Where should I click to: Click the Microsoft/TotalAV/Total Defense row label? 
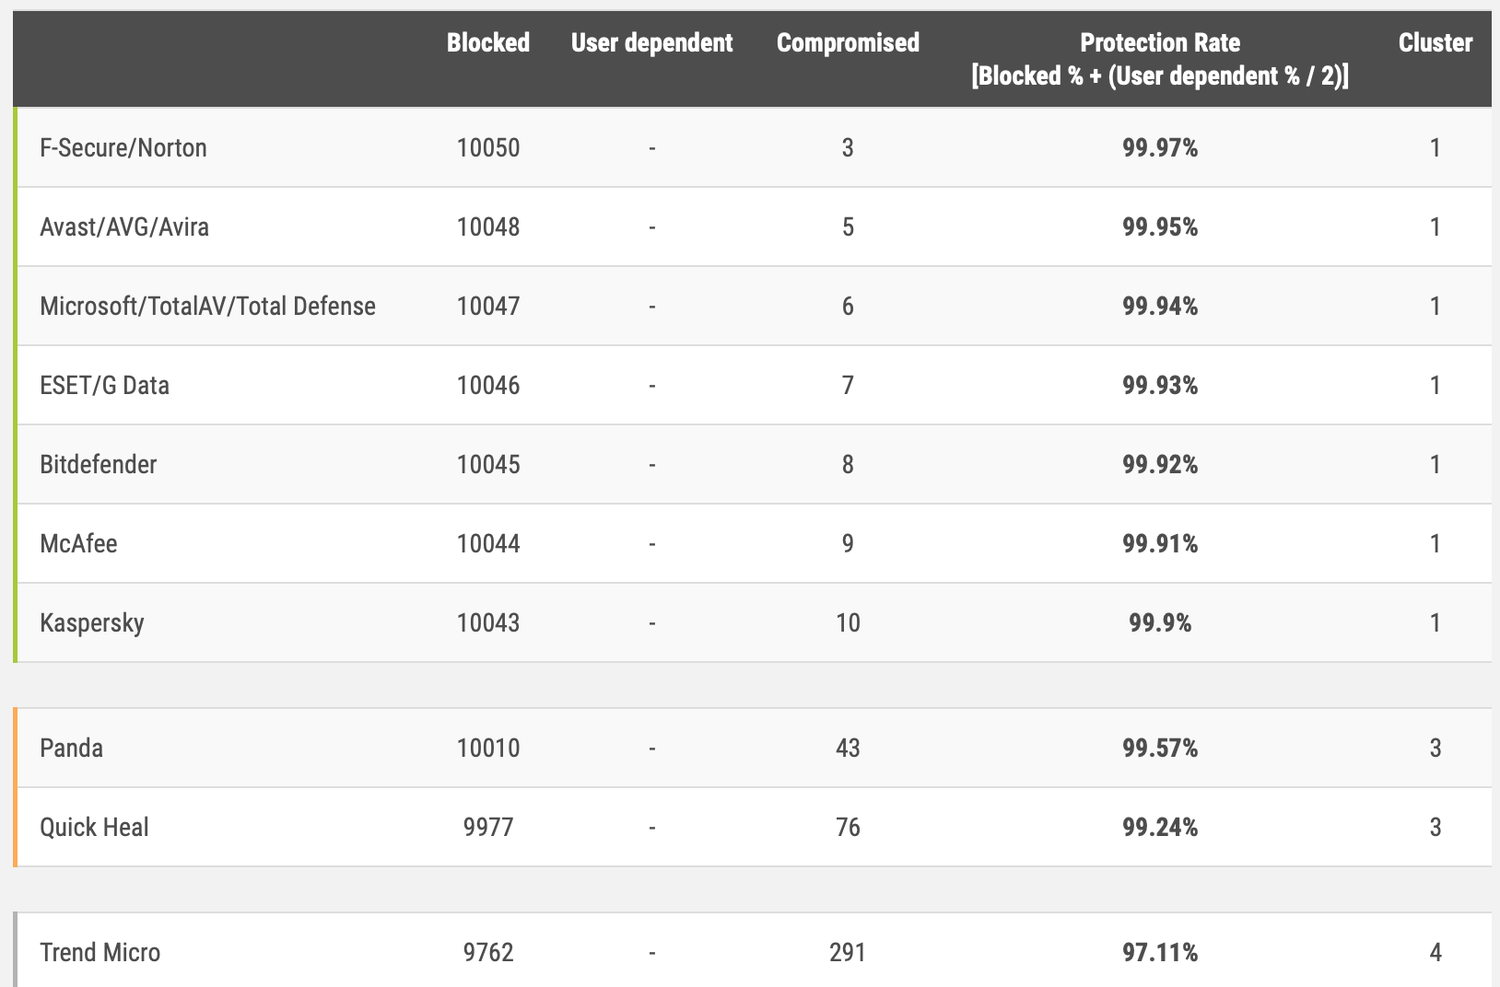click(207, 306)
